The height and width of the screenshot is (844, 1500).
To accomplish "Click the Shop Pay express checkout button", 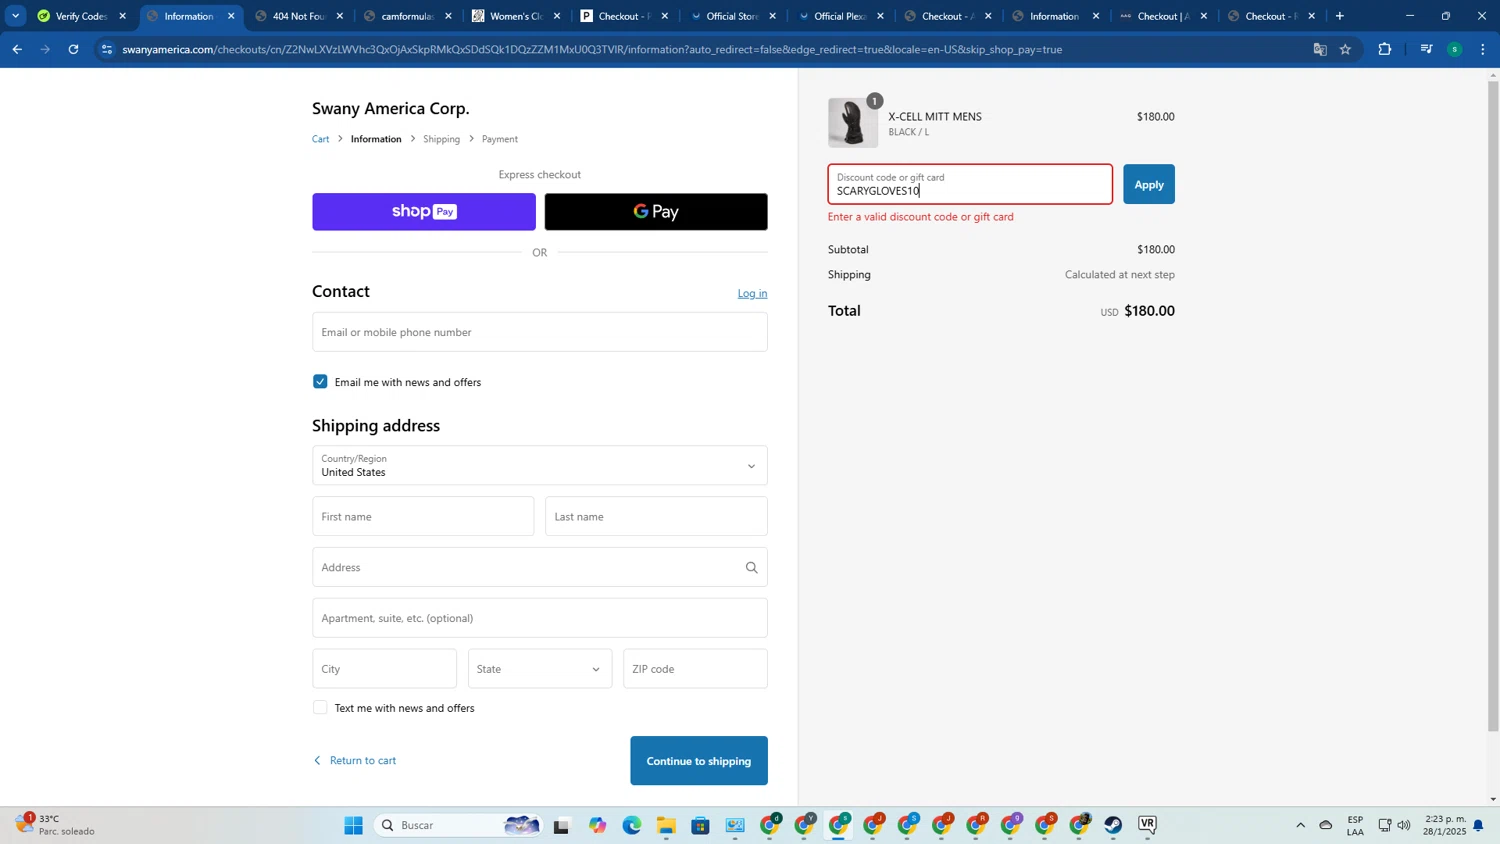I will (424, 212).
